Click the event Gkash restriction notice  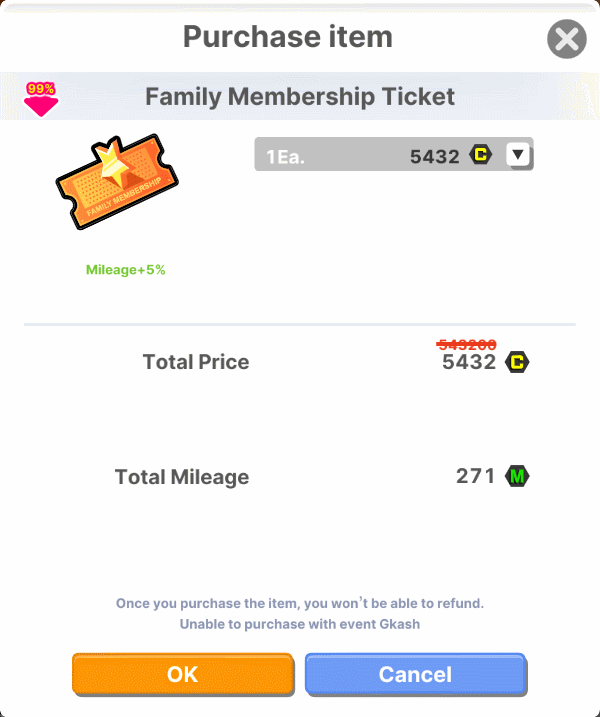click(x=300, y=624)
